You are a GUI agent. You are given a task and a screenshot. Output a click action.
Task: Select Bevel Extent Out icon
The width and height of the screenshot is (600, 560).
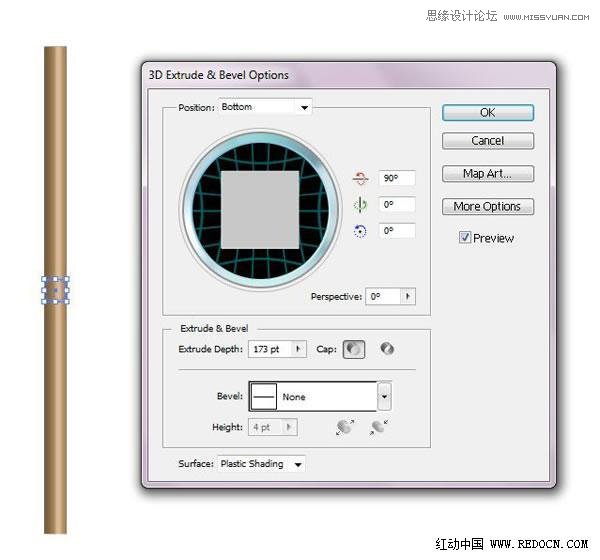coord(345,427)
